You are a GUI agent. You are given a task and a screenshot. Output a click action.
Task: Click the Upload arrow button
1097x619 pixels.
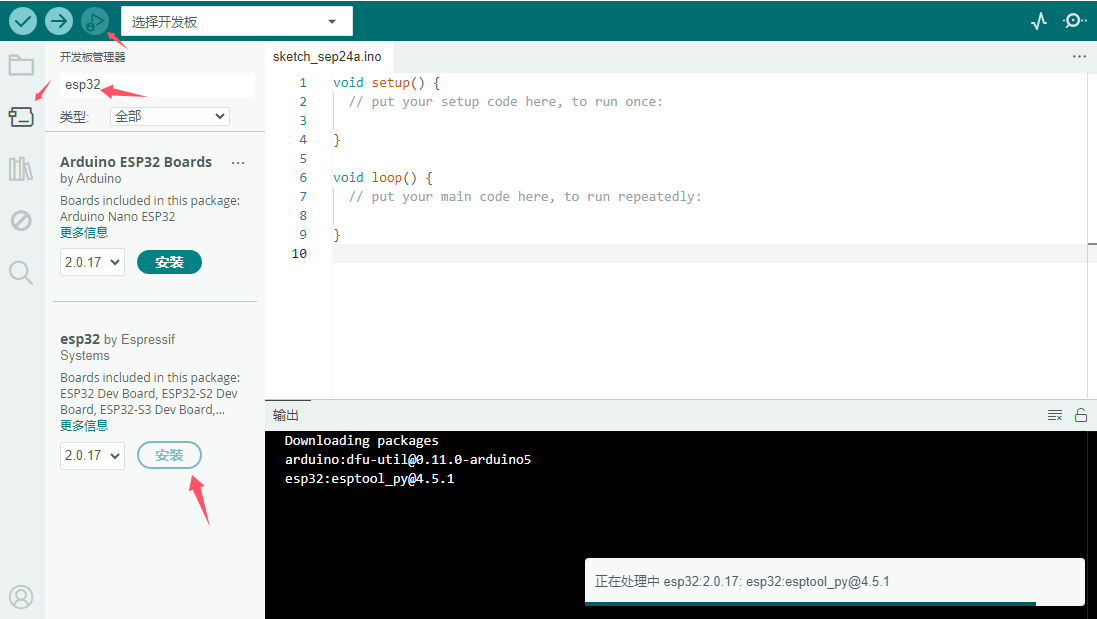[x=59, y=20]
